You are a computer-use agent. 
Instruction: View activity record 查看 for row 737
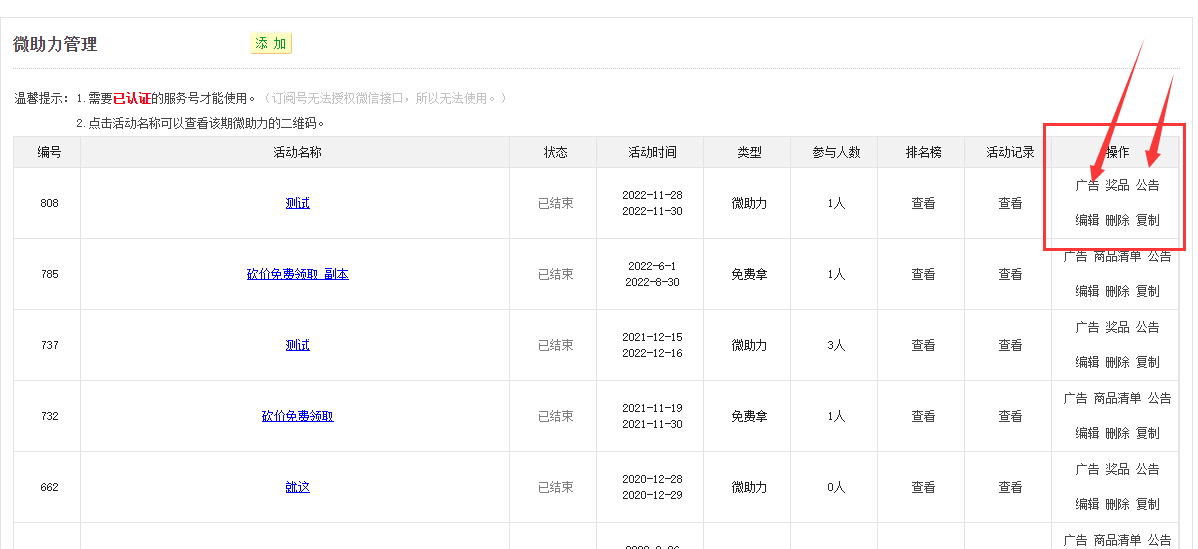tap(1010, 345)
